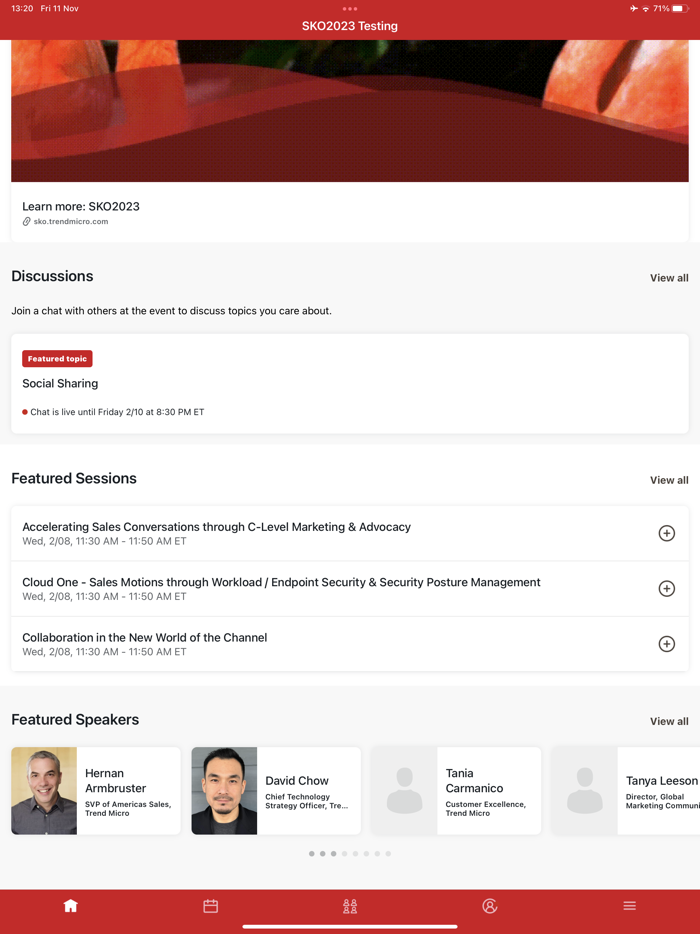
Task: Open Tanya Leeson speaker card
Action: [626, 790]
